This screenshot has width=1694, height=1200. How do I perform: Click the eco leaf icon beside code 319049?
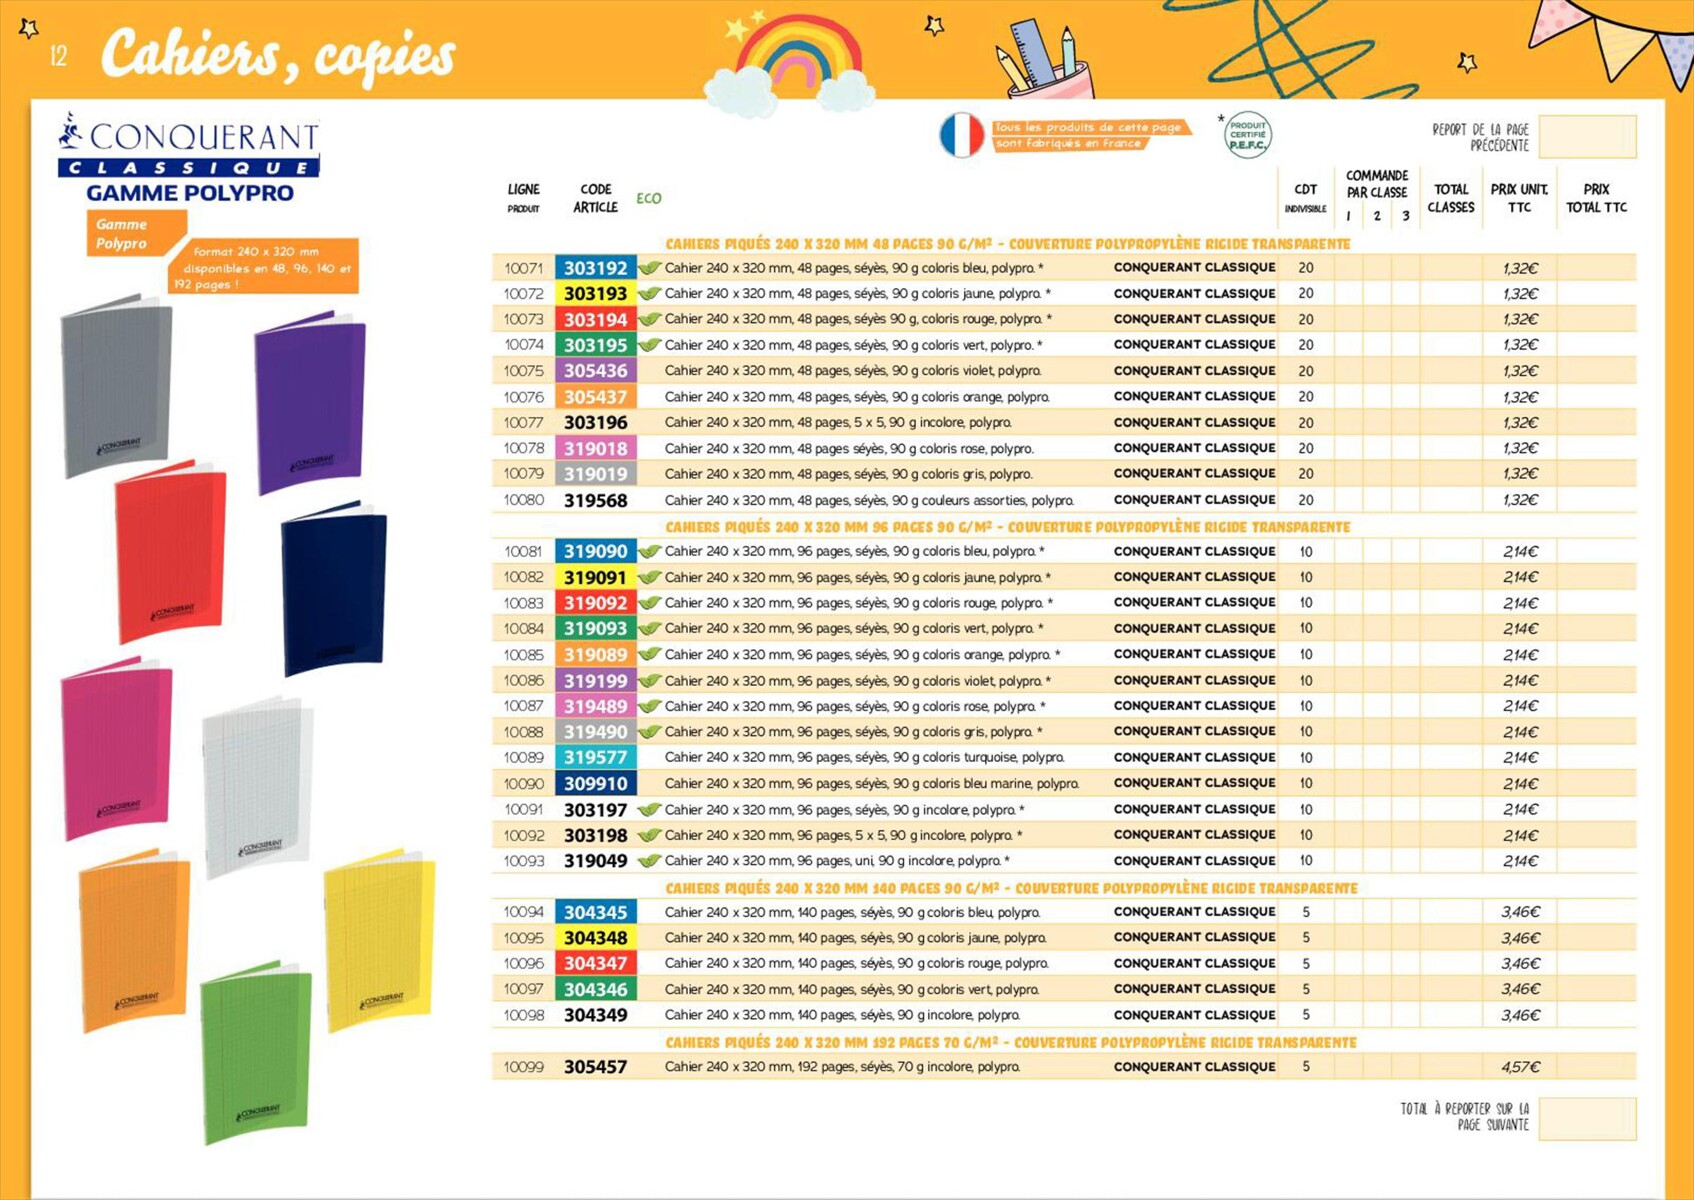point(650,861)
